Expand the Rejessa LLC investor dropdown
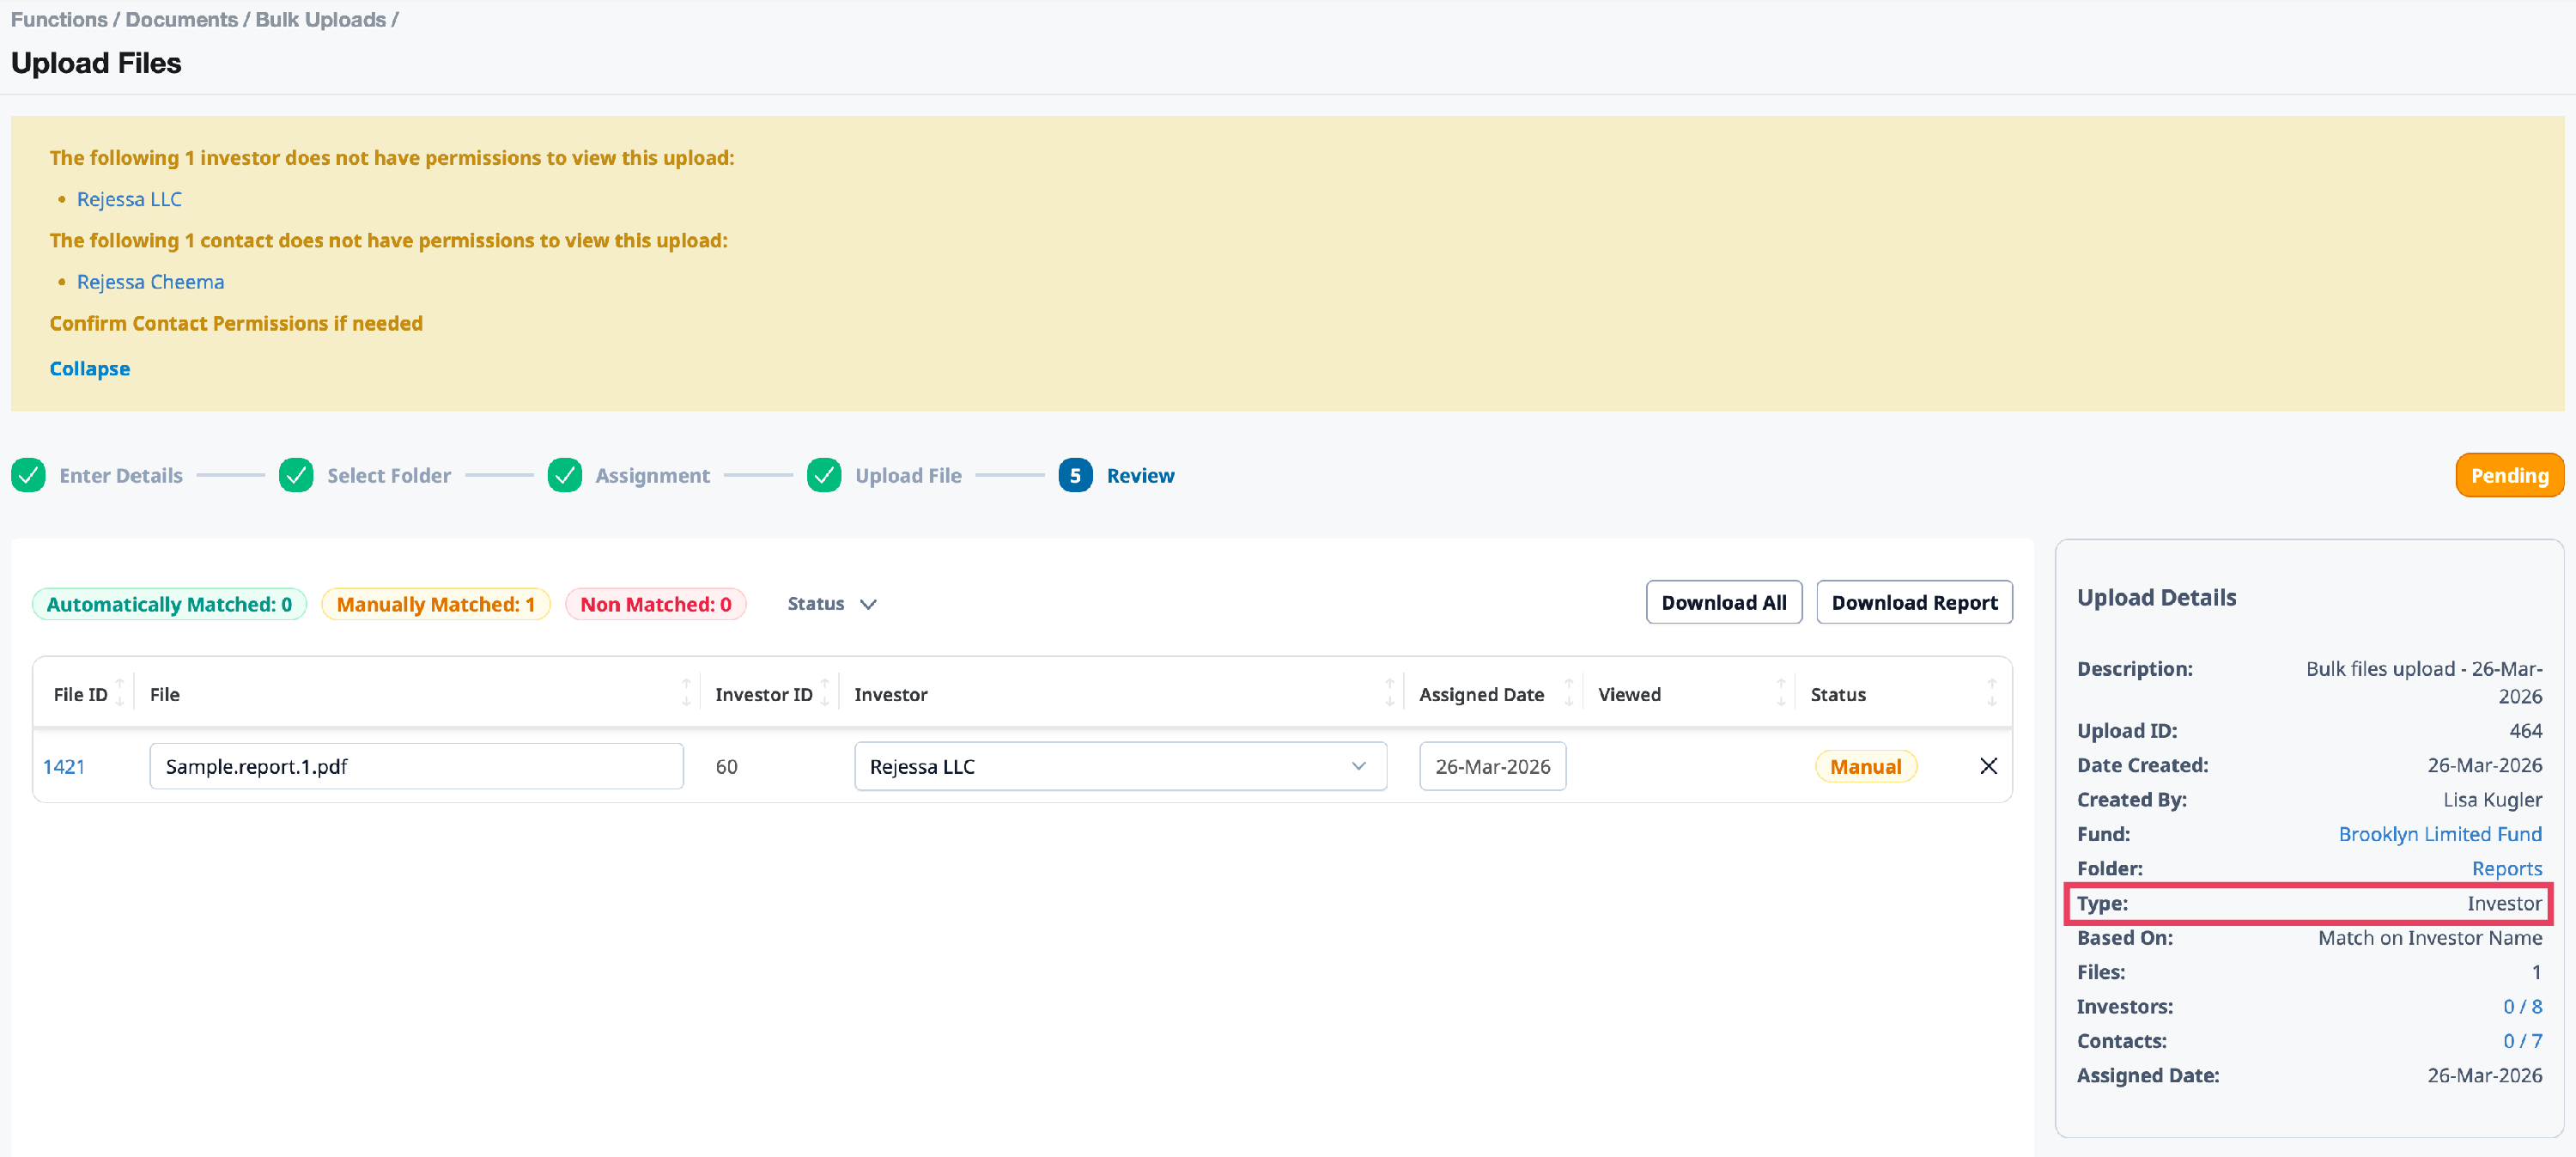2576x1157 pixels. [x=1120, y=766]
